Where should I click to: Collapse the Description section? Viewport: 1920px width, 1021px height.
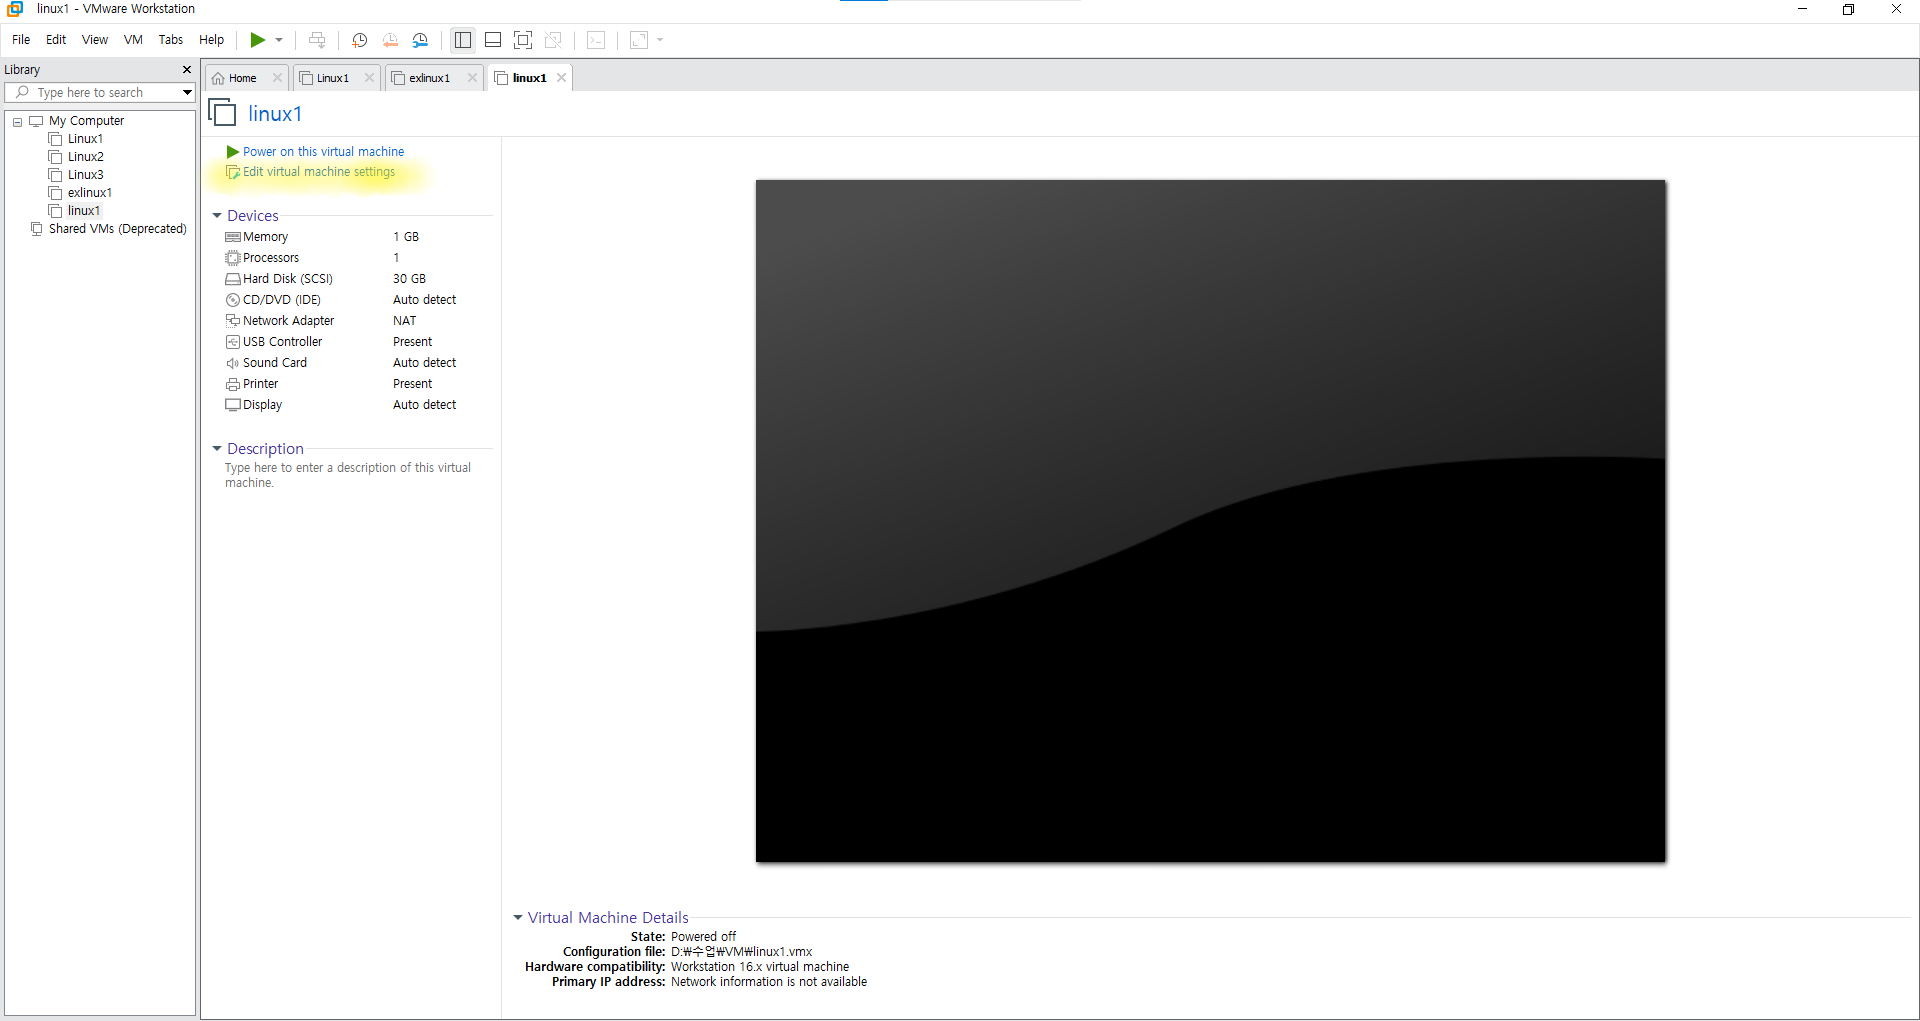coord(217,449)
